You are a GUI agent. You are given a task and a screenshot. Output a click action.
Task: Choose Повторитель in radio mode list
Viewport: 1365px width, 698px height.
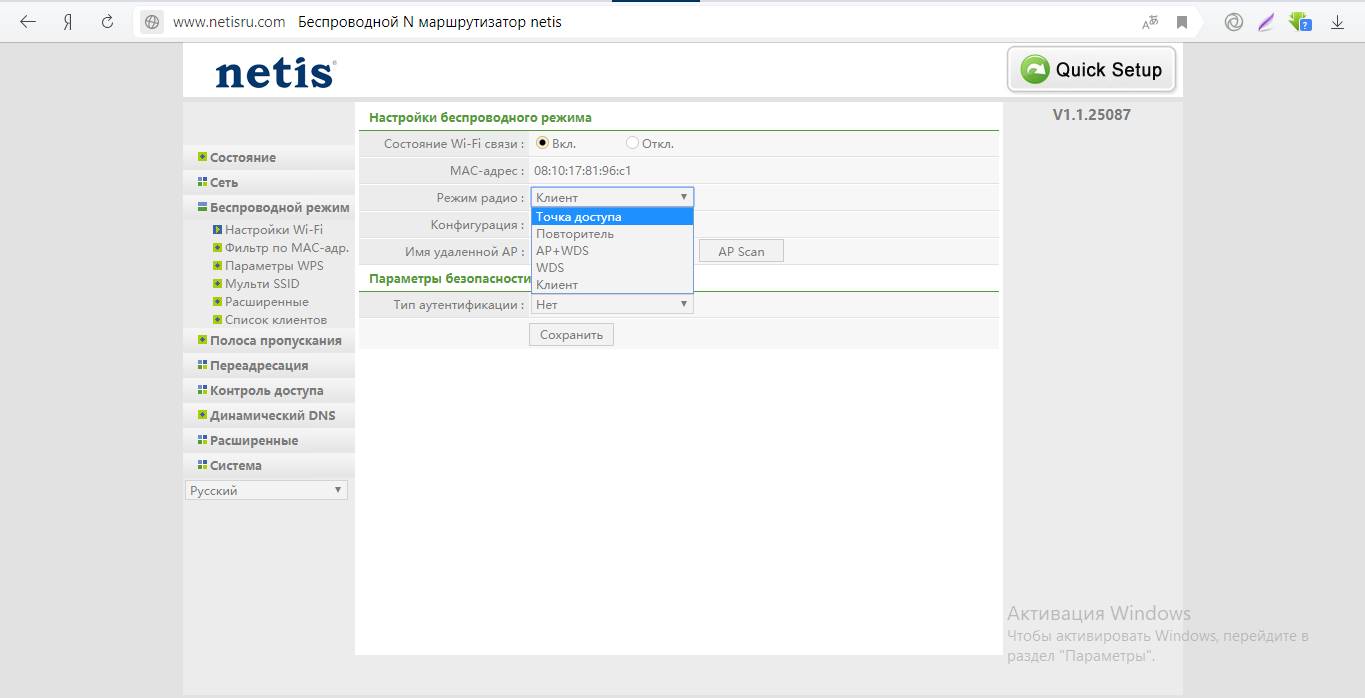(612, 234)
